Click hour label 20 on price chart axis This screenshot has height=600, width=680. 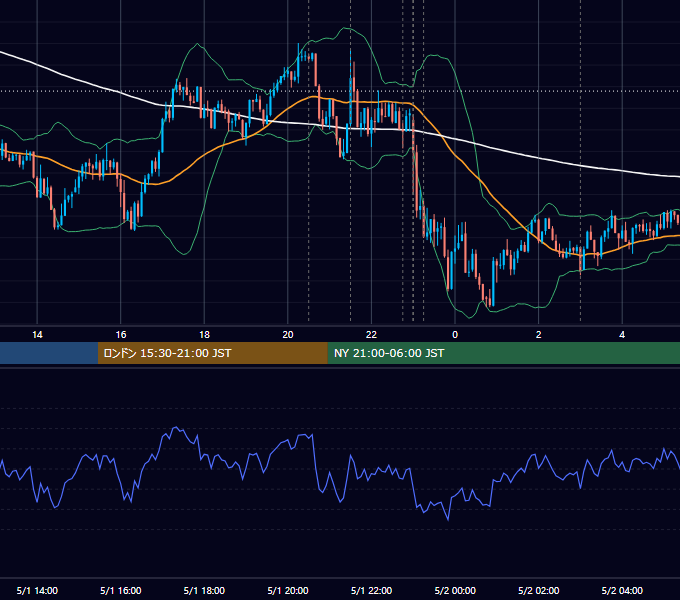coord(288,335)
